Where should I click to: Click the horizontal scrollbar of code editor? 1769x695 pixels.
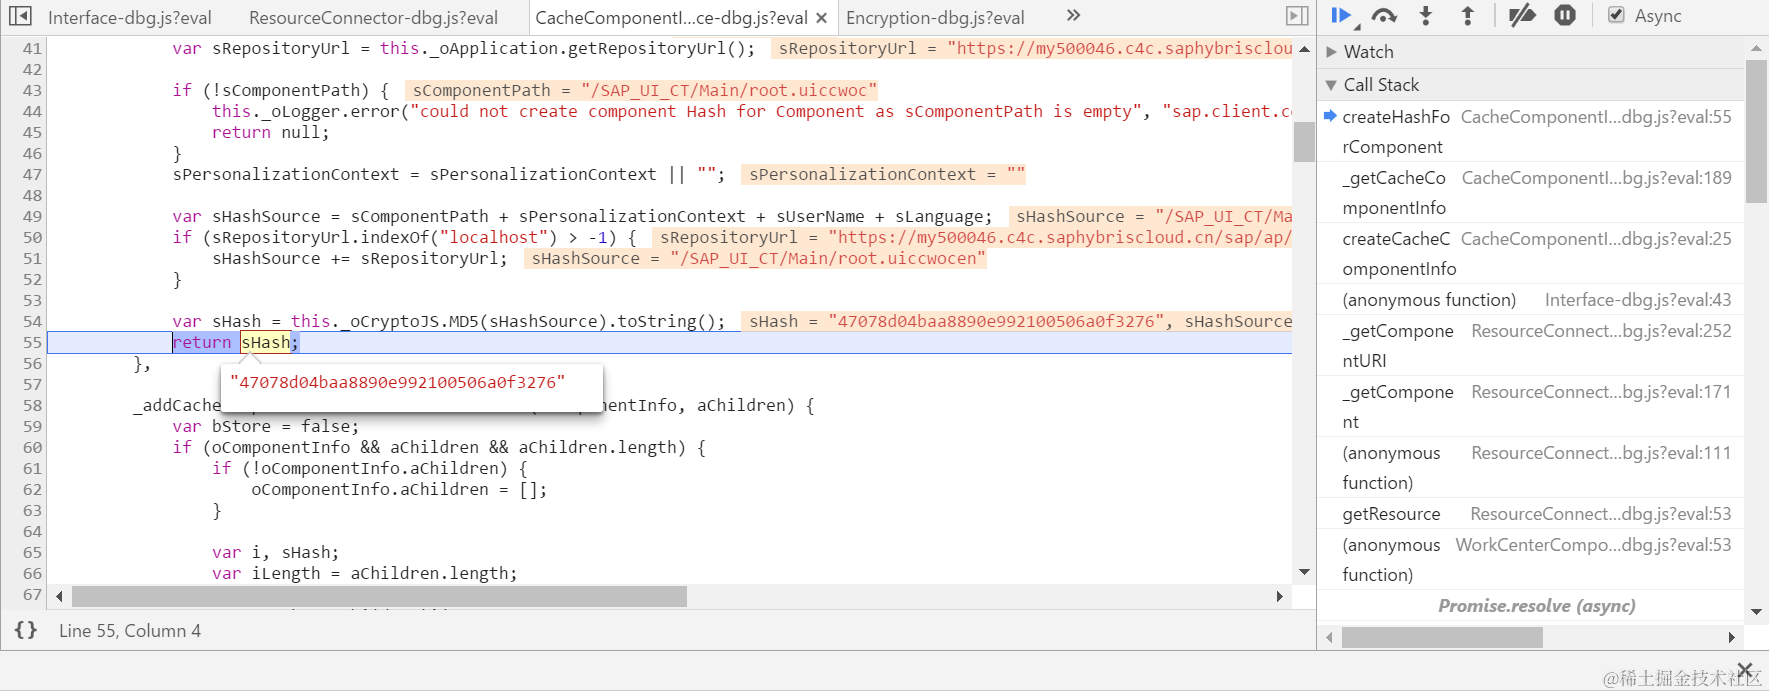[379, 597]
